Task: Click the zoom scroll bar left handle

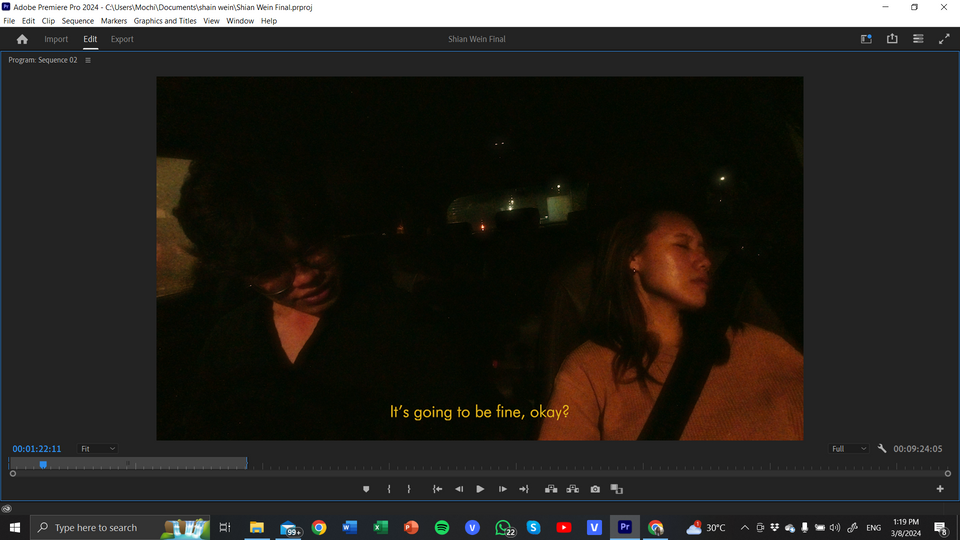Action: coord(13,474)
